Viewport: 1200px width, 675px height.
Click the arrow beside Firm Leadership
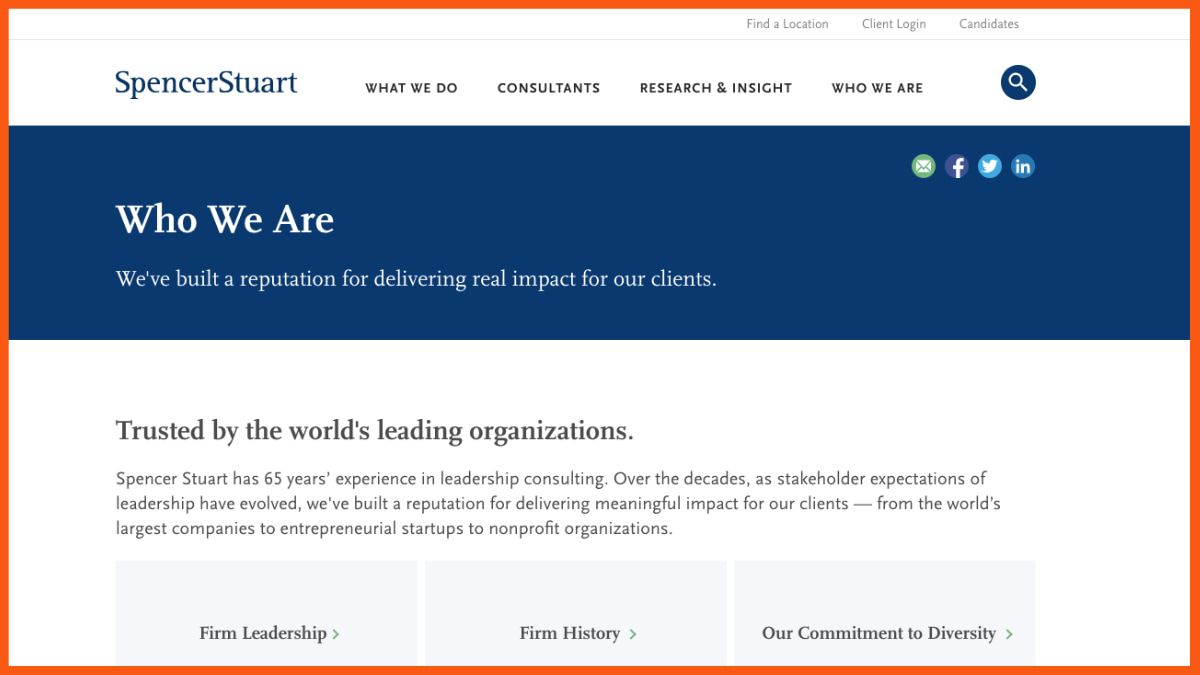click(336, 634)
